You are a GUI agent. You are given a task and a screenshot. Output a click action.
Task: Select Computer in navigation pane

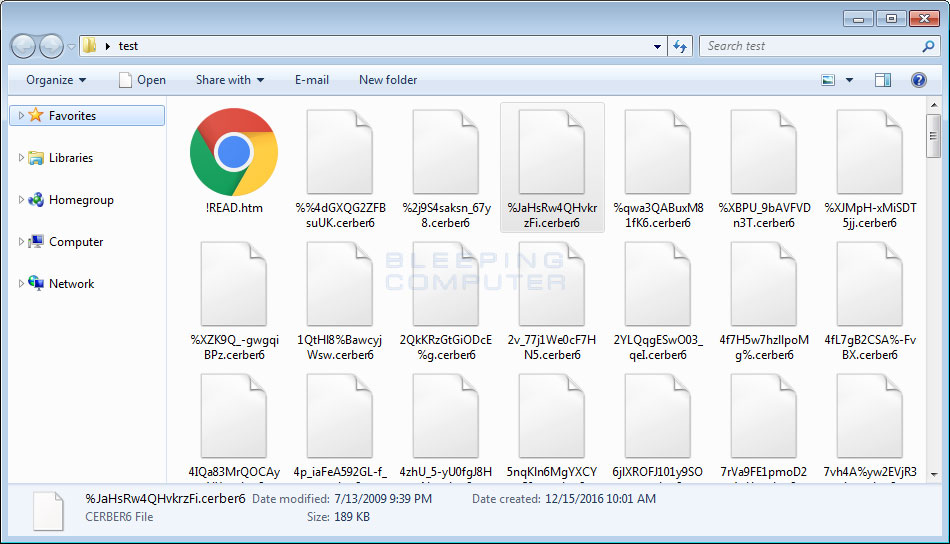point(76,242)
